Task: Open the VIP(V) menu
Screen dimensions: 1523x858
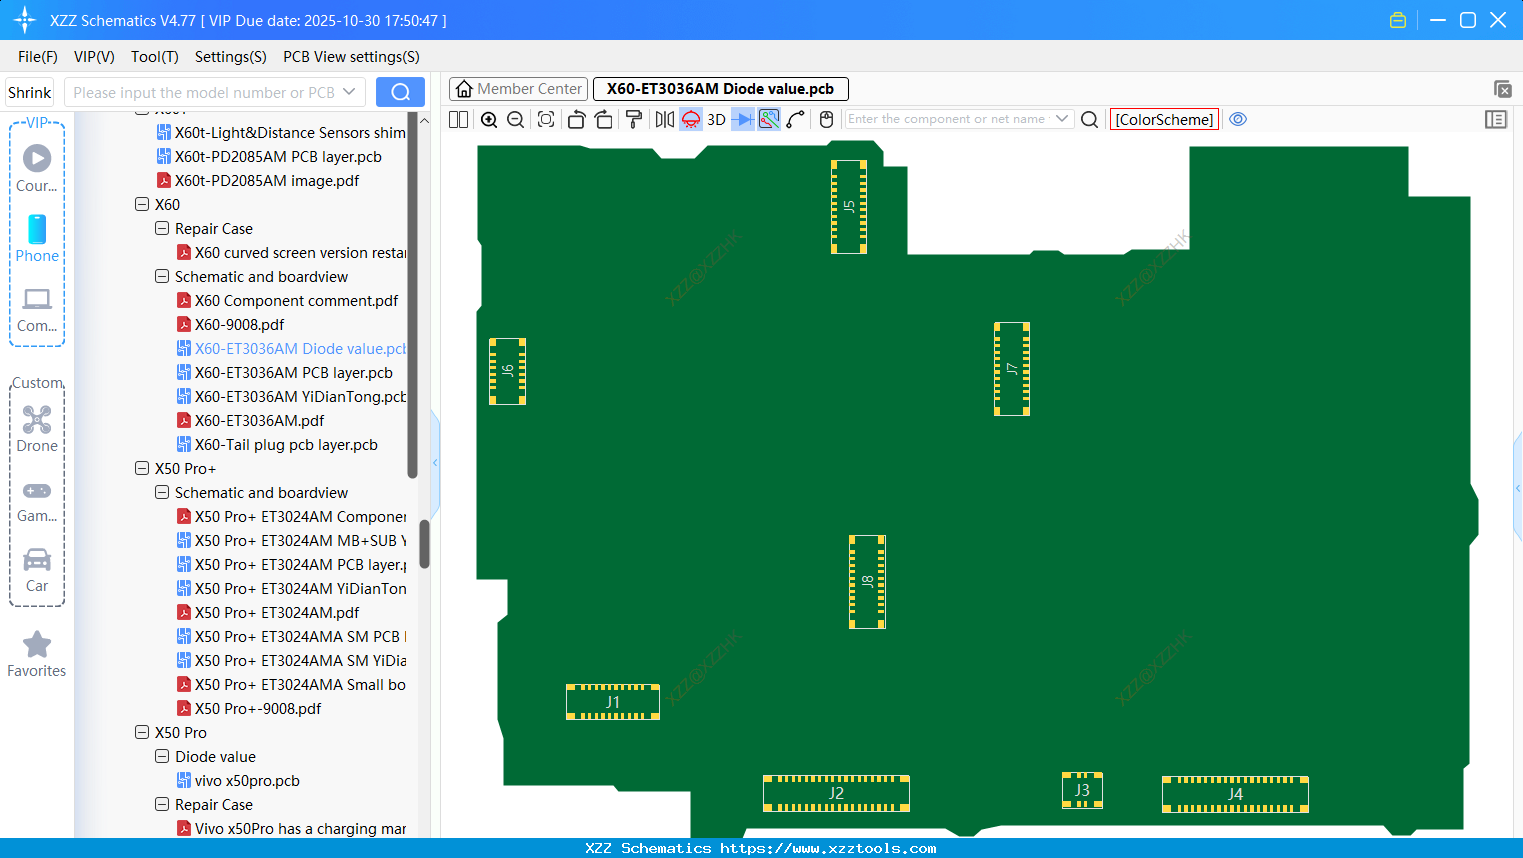Action: click(x=94, y=57)
